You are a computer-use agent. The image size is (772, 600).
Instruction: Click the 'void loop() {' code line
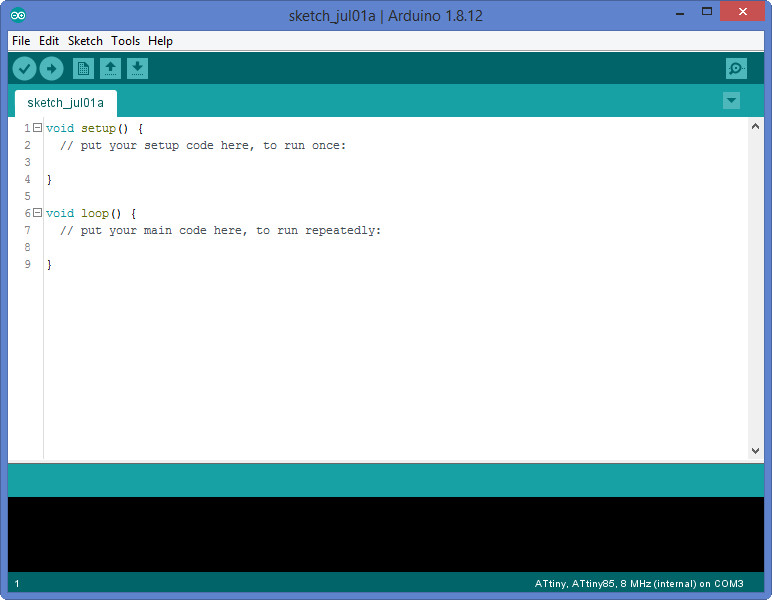point(91,214)
